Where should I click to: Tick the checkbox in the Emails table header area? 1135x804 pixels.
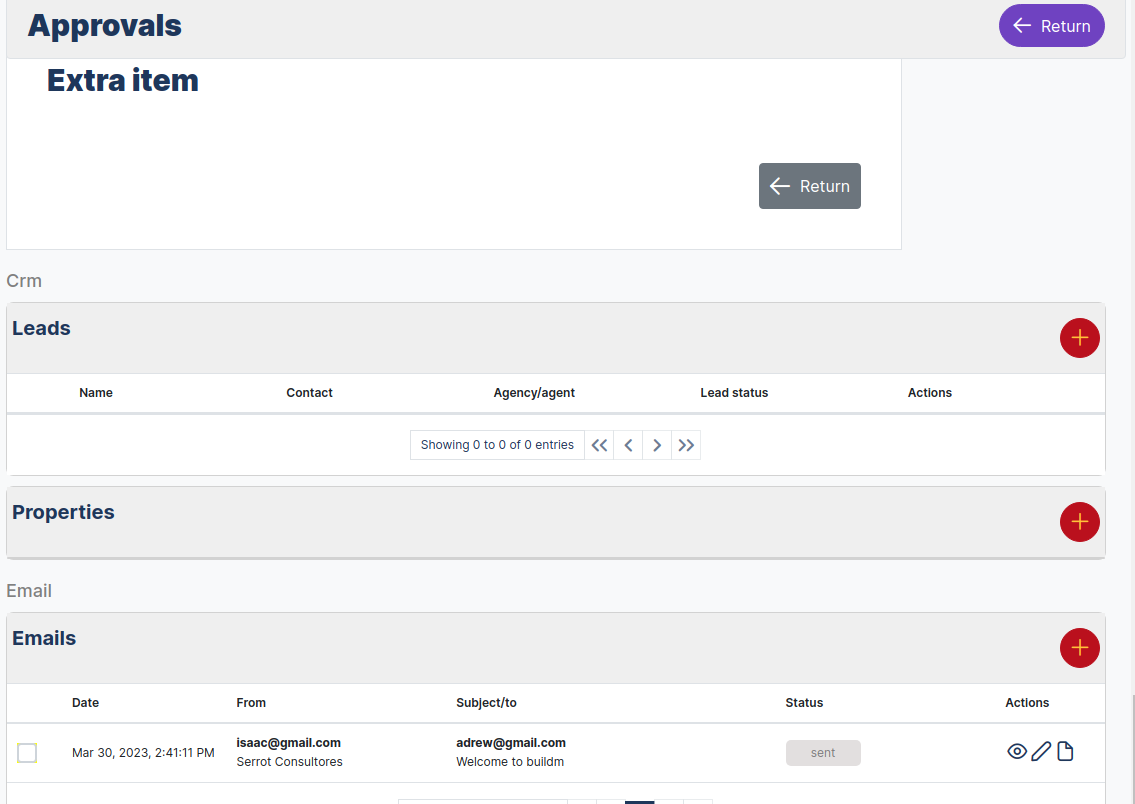(27, 703)
